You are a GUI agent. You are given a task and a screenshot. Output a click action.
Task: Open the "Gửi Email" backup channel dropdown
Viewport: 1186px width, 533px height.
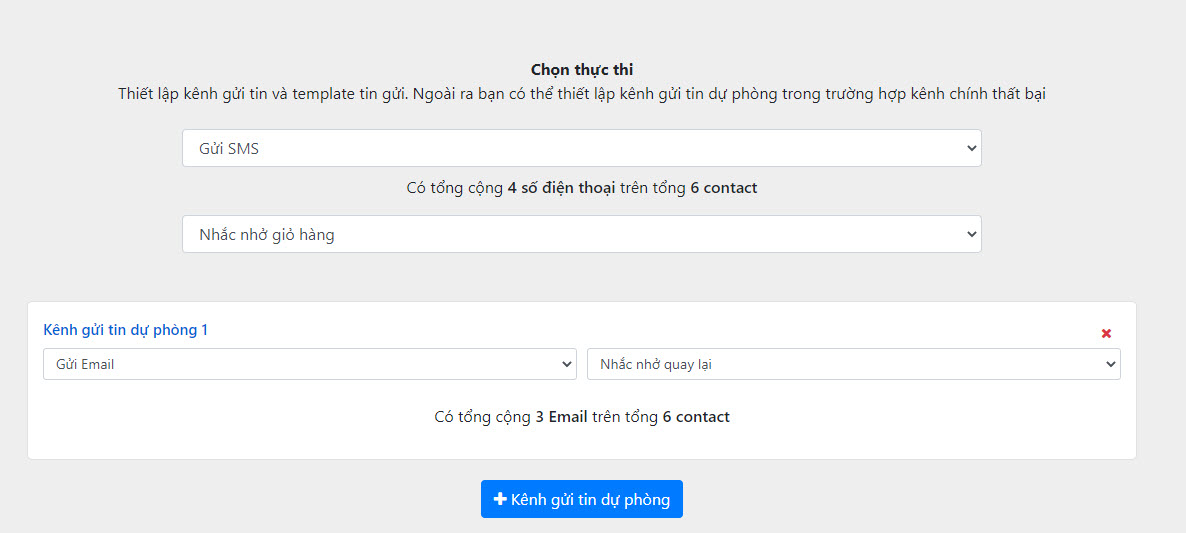click(309, 364)
